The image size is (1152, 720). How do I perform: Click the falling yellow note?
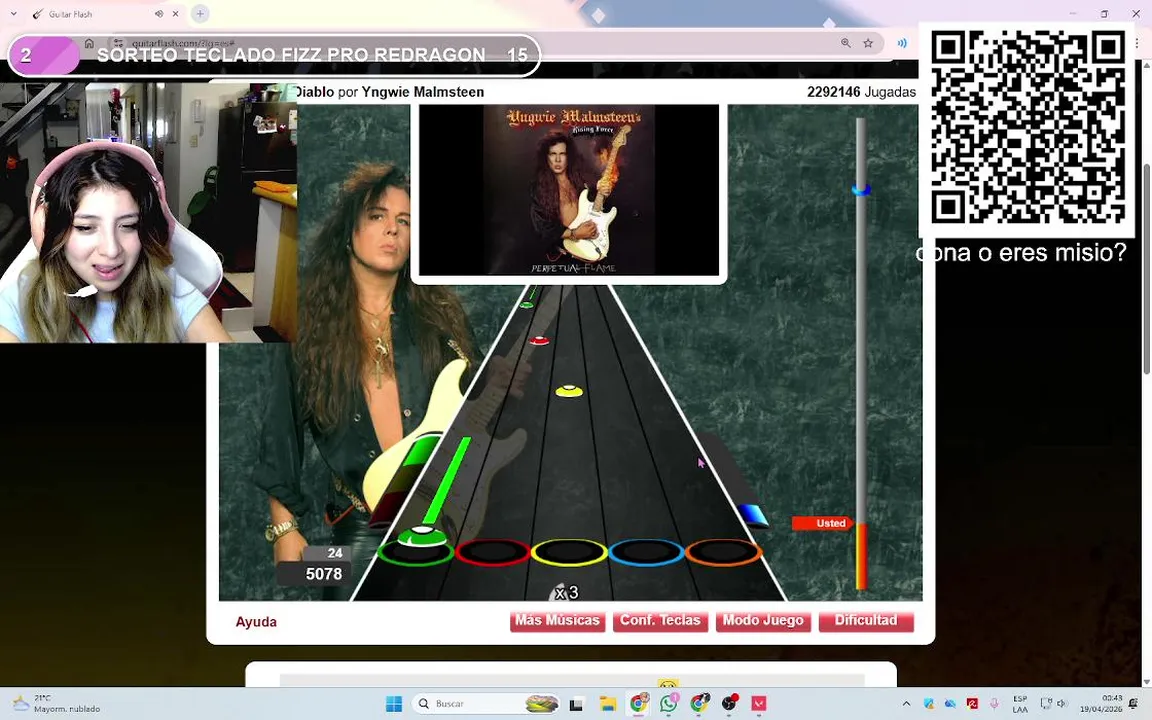tap(569, 391)
